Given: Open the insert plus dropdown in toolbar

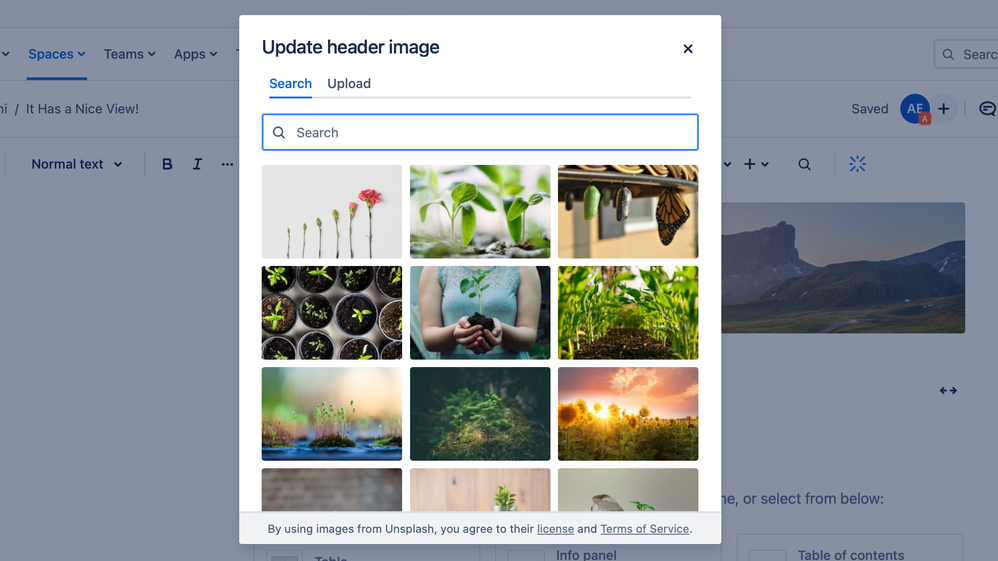Looking at the screenshot, I should click(x=756, y=164).
